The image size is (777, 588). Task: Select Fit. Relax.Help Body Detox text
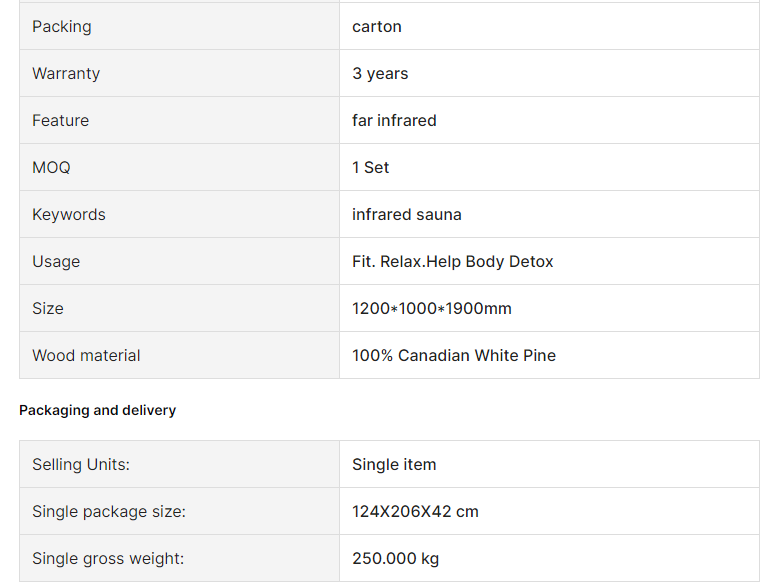point(452,262)
